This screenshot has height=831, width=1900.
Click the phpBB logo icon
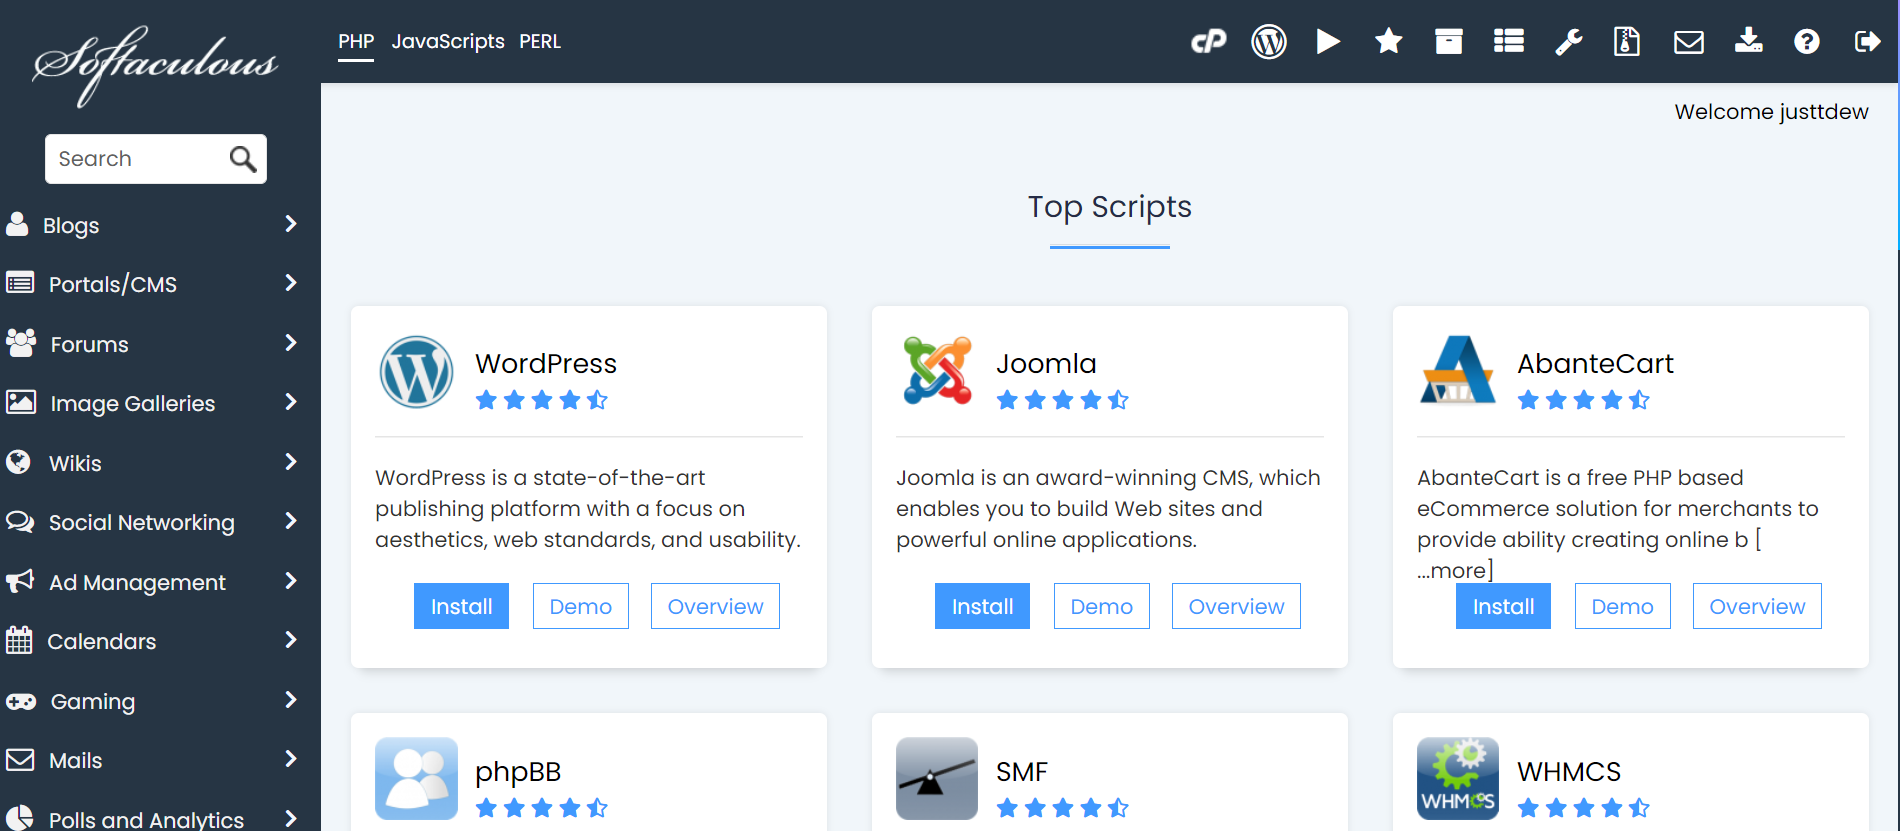coord(416,779)
